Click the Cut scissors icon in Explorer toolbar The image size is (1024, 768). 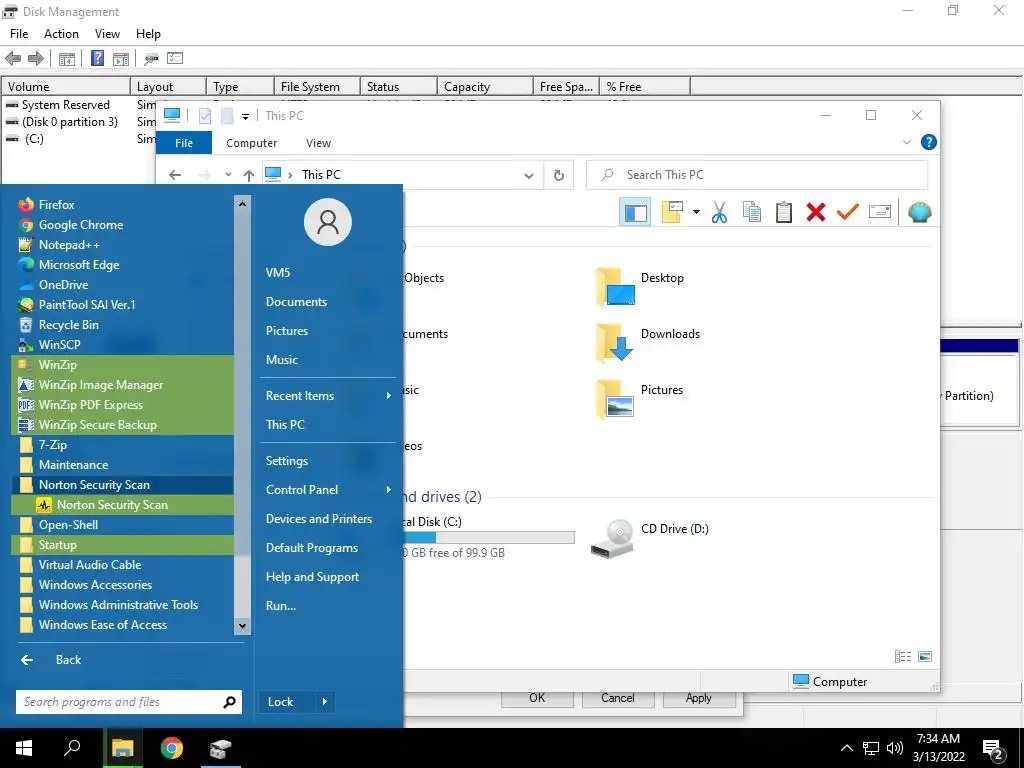(719, 212)
